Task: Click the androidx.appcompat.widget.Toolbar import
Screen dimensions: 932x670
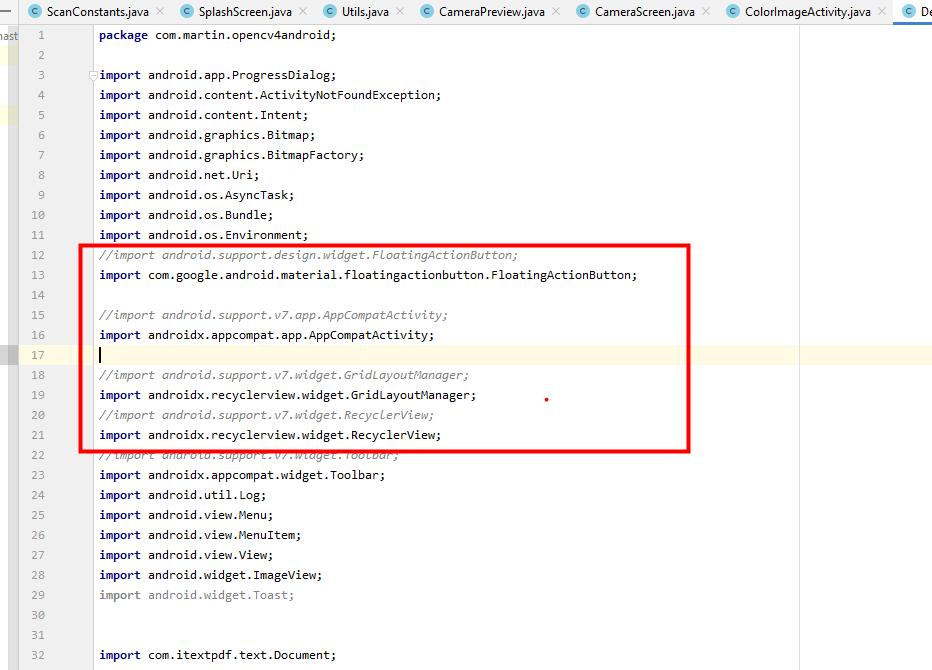Action: (x=242, y=475)
